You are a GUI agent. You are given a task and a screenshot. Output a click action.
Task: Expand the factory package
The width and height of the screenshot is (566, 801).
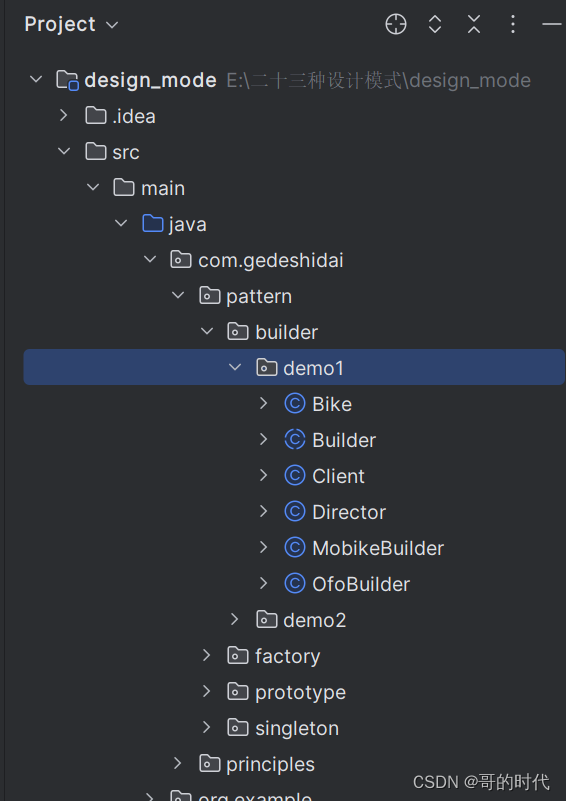tap(206, 655)
